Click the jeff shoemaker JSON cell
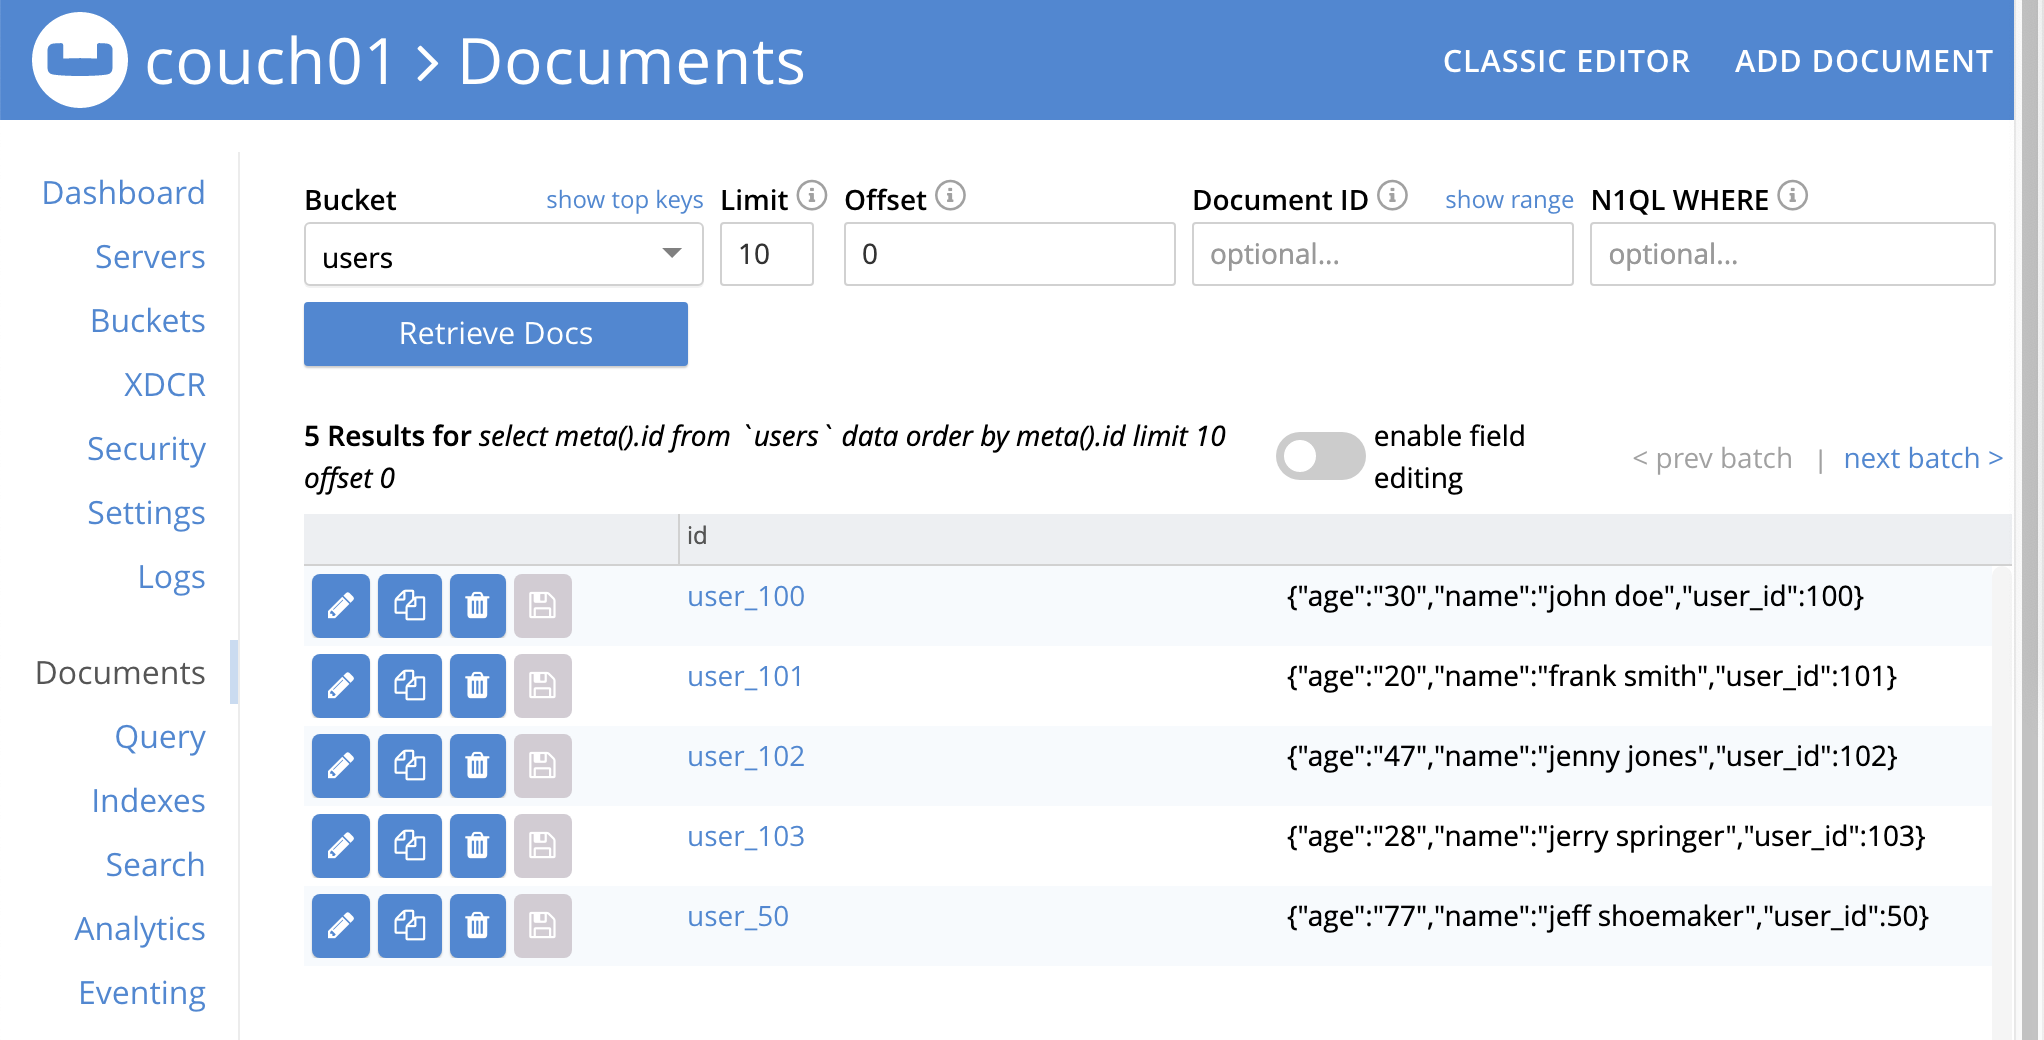The width and height of the screenshot is (2044, 1040). point(1607,917)
